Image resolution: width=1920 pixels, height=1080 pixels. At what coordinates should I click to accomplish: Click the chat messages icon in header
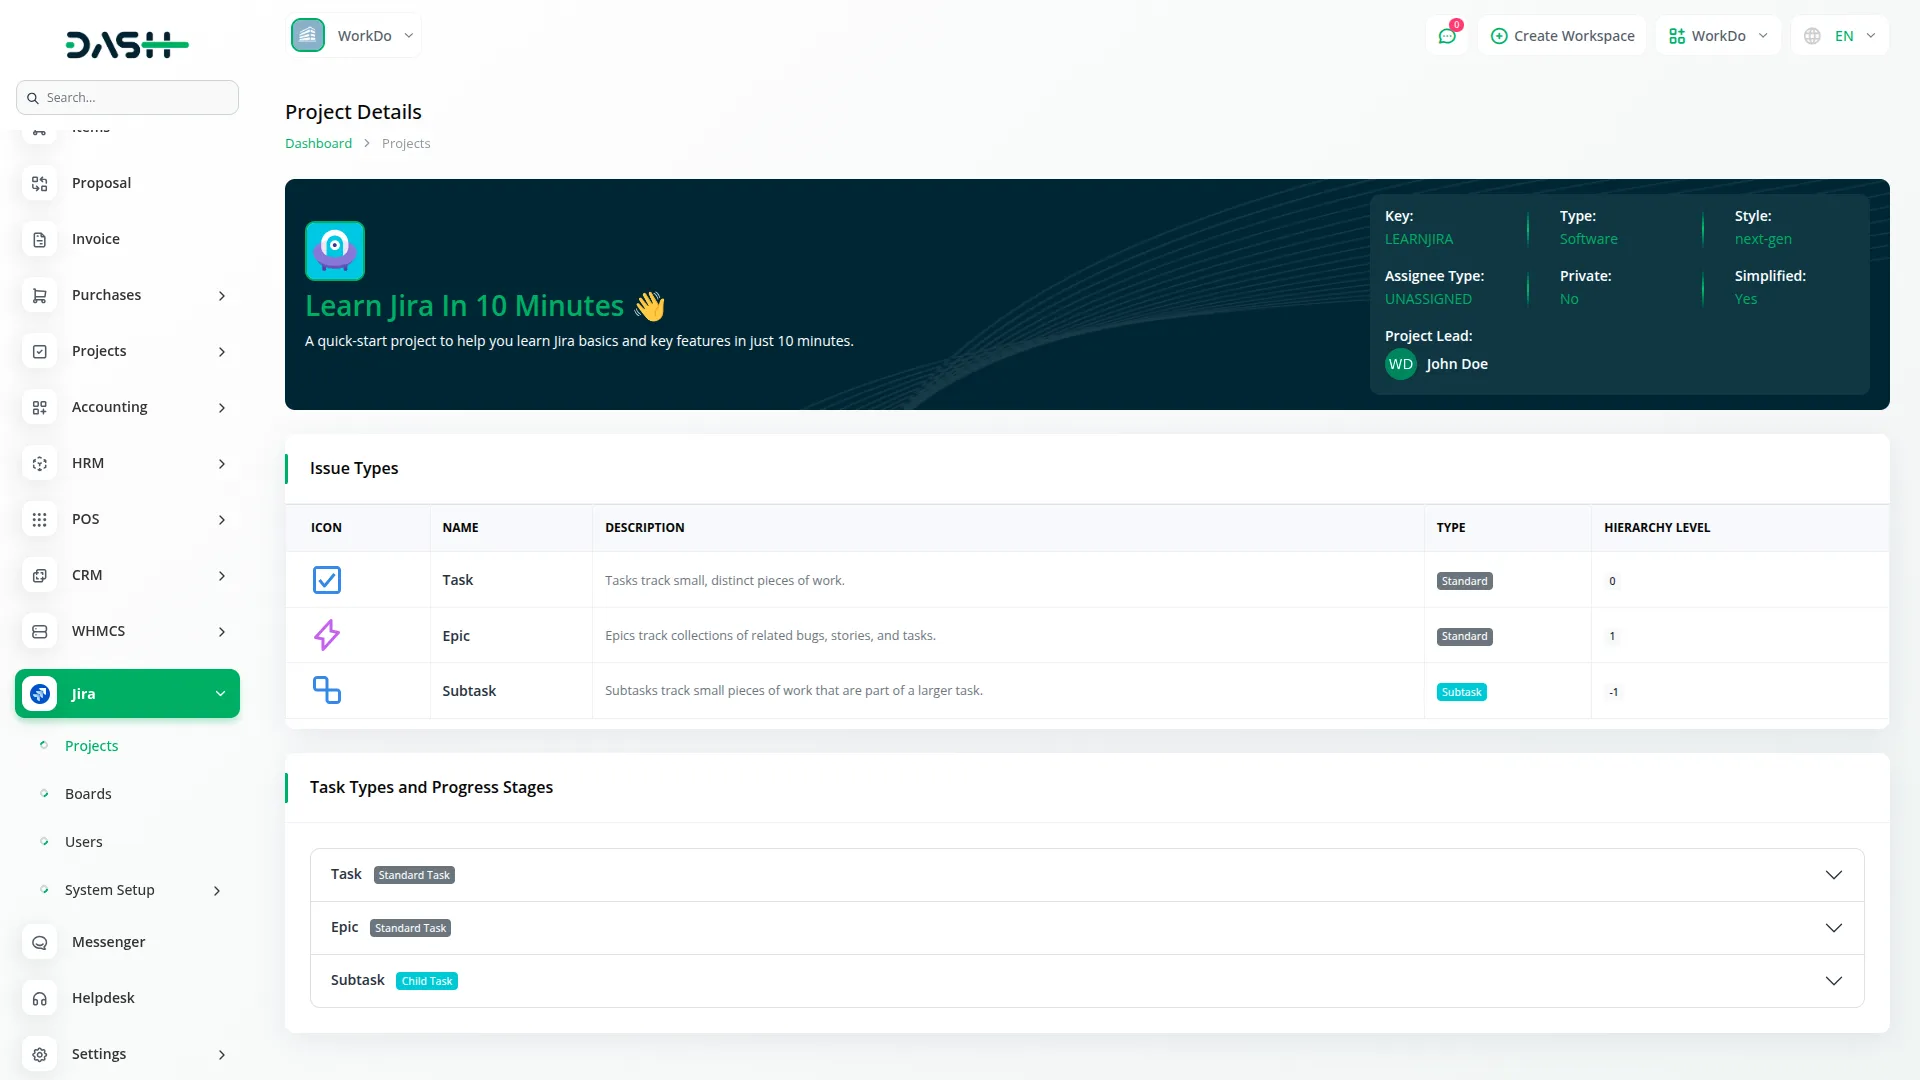(x=1447, y=36)
